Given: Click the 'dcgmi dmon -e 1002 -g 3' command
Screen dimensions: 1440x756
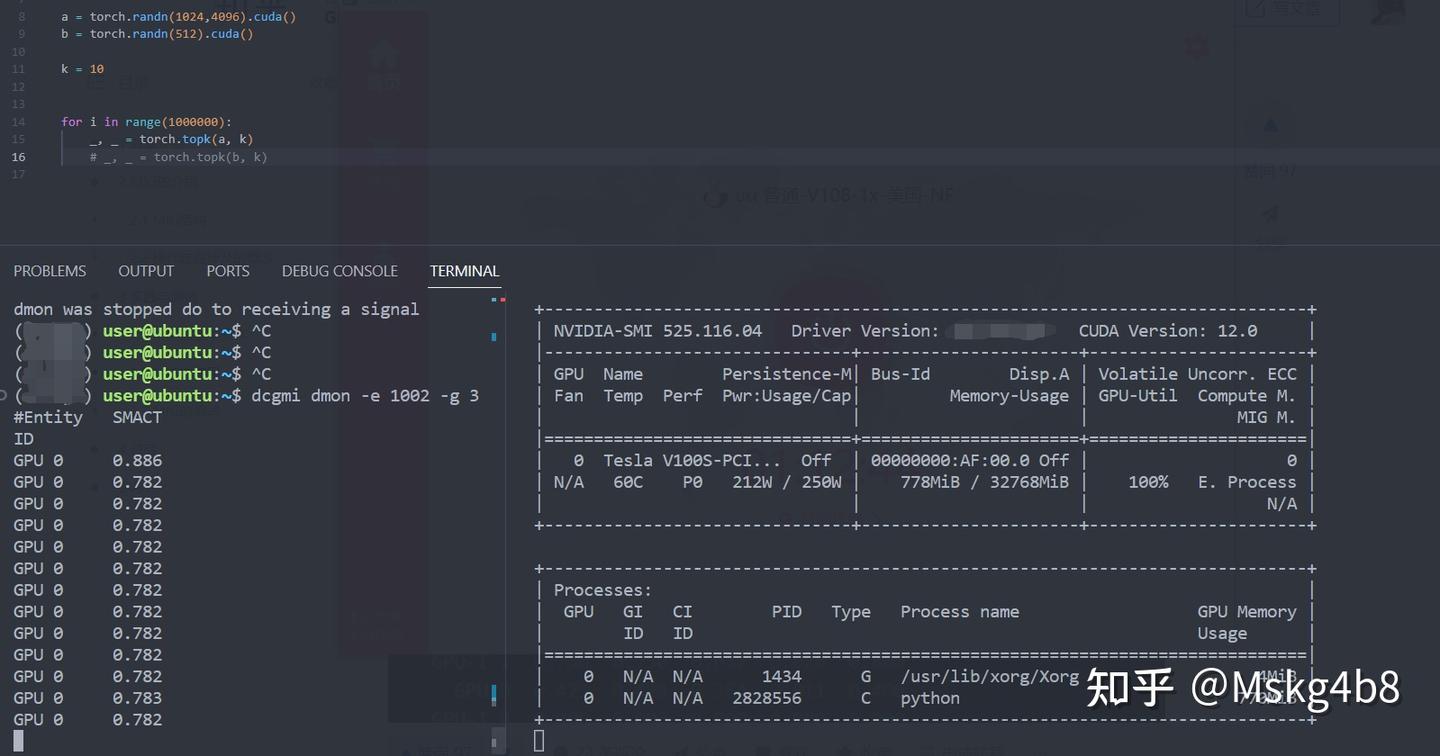Looking at the screenshot, I should pyautogui.click(x=365, y=396).
